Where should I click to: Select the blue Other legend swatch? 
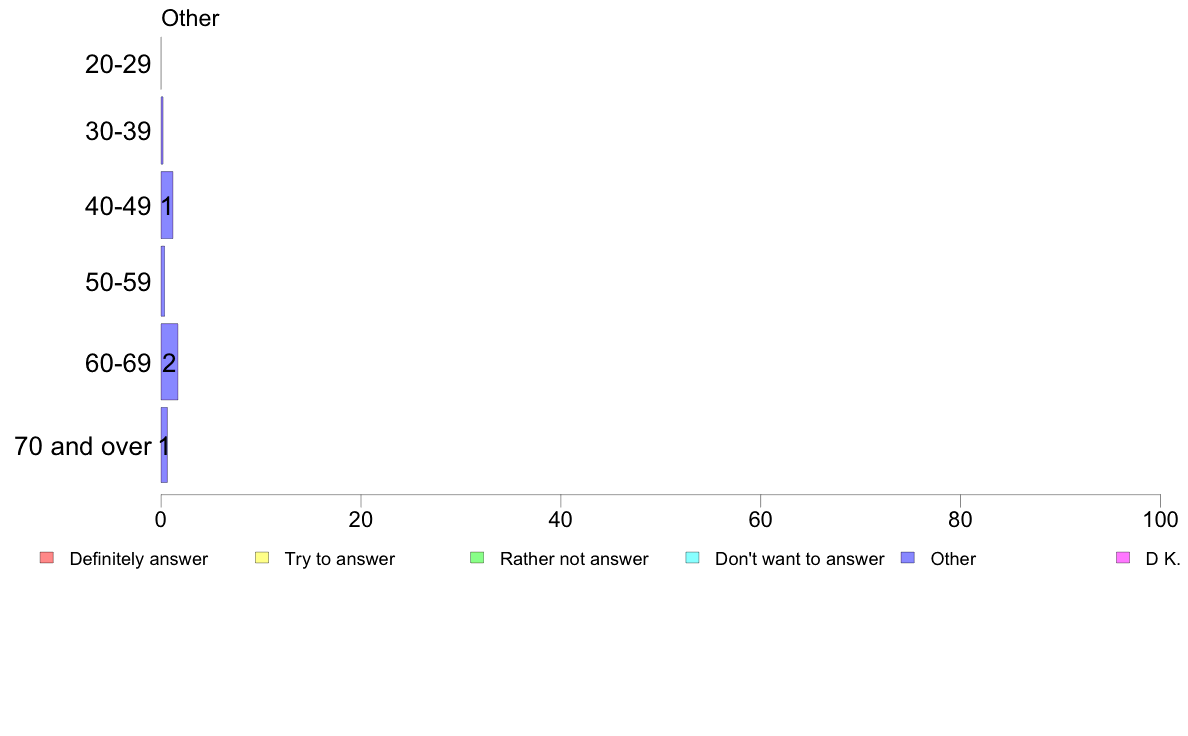(x=907, y=557)
